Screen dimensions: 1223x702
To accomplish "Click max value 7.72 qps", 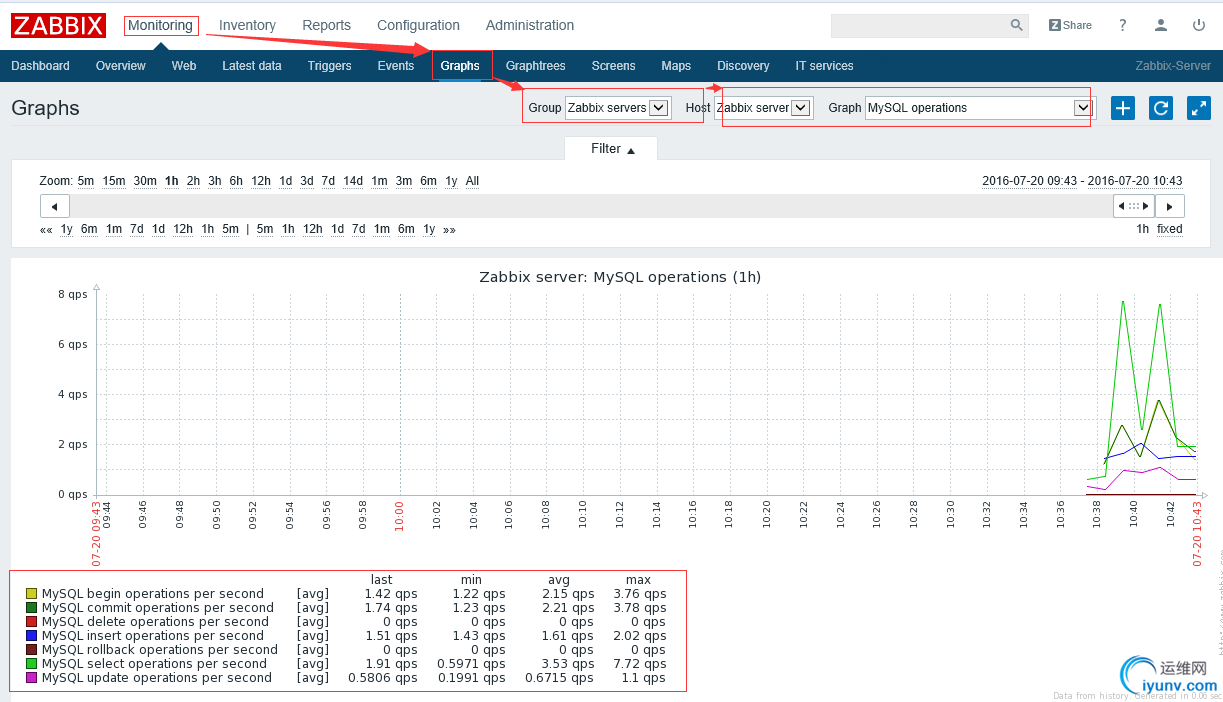I will point(639,664).
